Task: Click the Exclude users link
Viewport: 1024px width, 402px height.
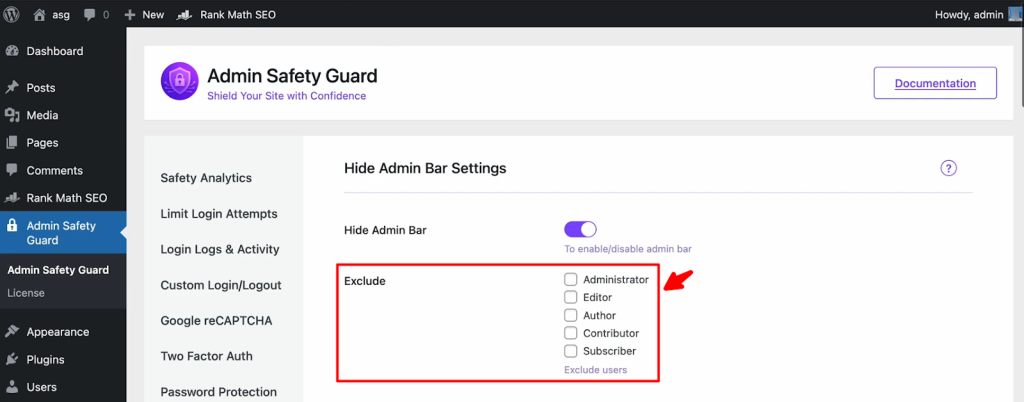Action: point(595,370)
